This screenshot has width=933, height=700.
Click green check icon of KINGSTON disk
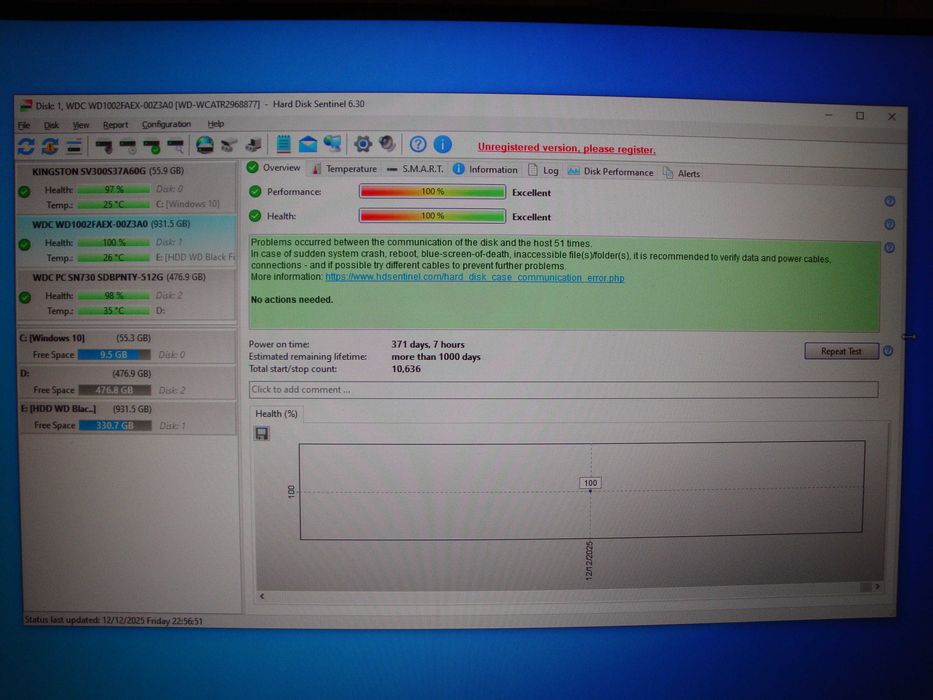tap(24, 192)
